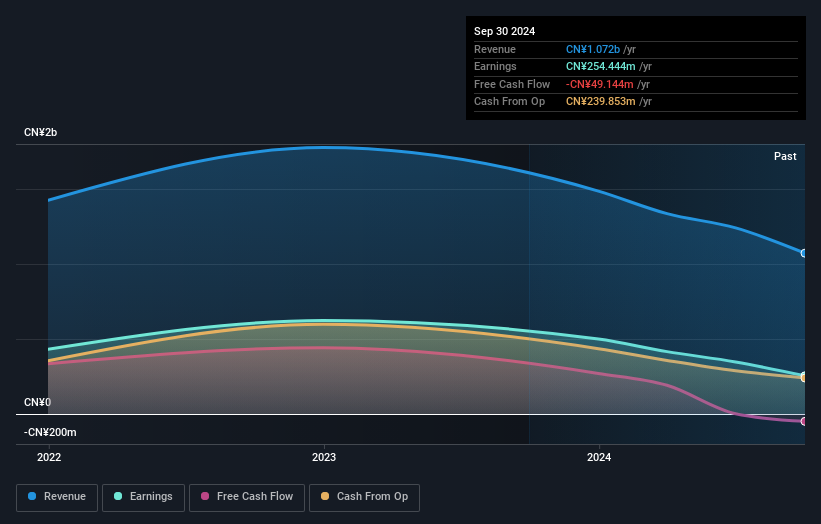
Task: Toggle the Free Cash Flow legend button
Action: [x=247, y=497]
